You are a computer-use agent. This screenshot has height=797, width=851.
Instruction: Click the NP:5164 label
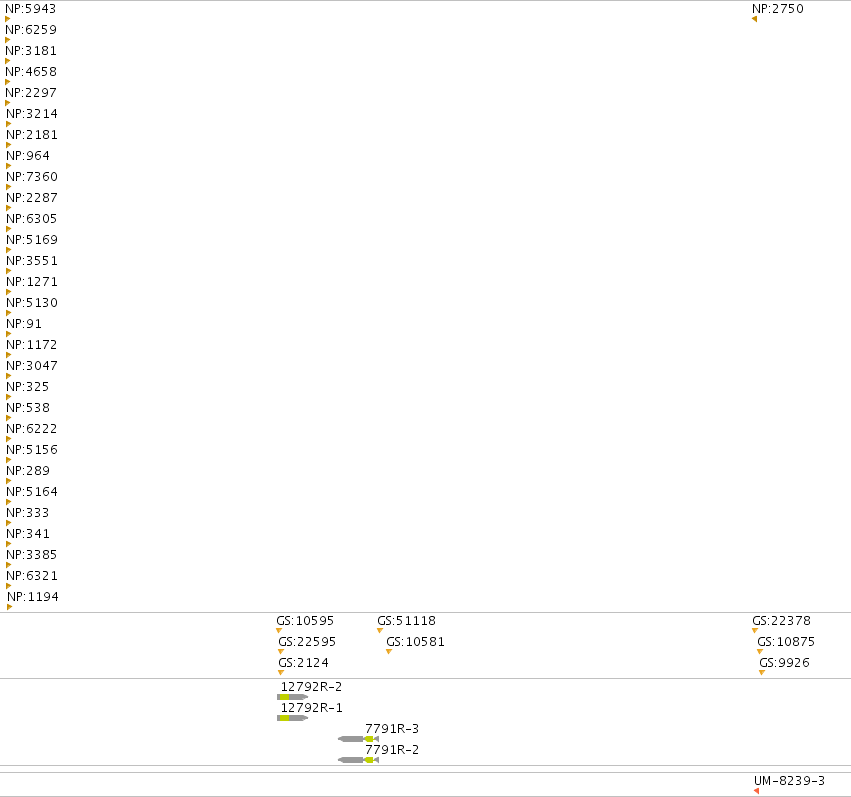tap(32, 492)
